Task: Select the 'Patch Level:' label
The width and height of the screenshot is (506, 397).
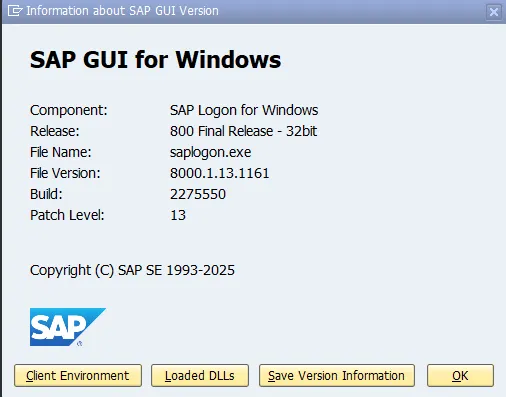Action: (67, 215)
